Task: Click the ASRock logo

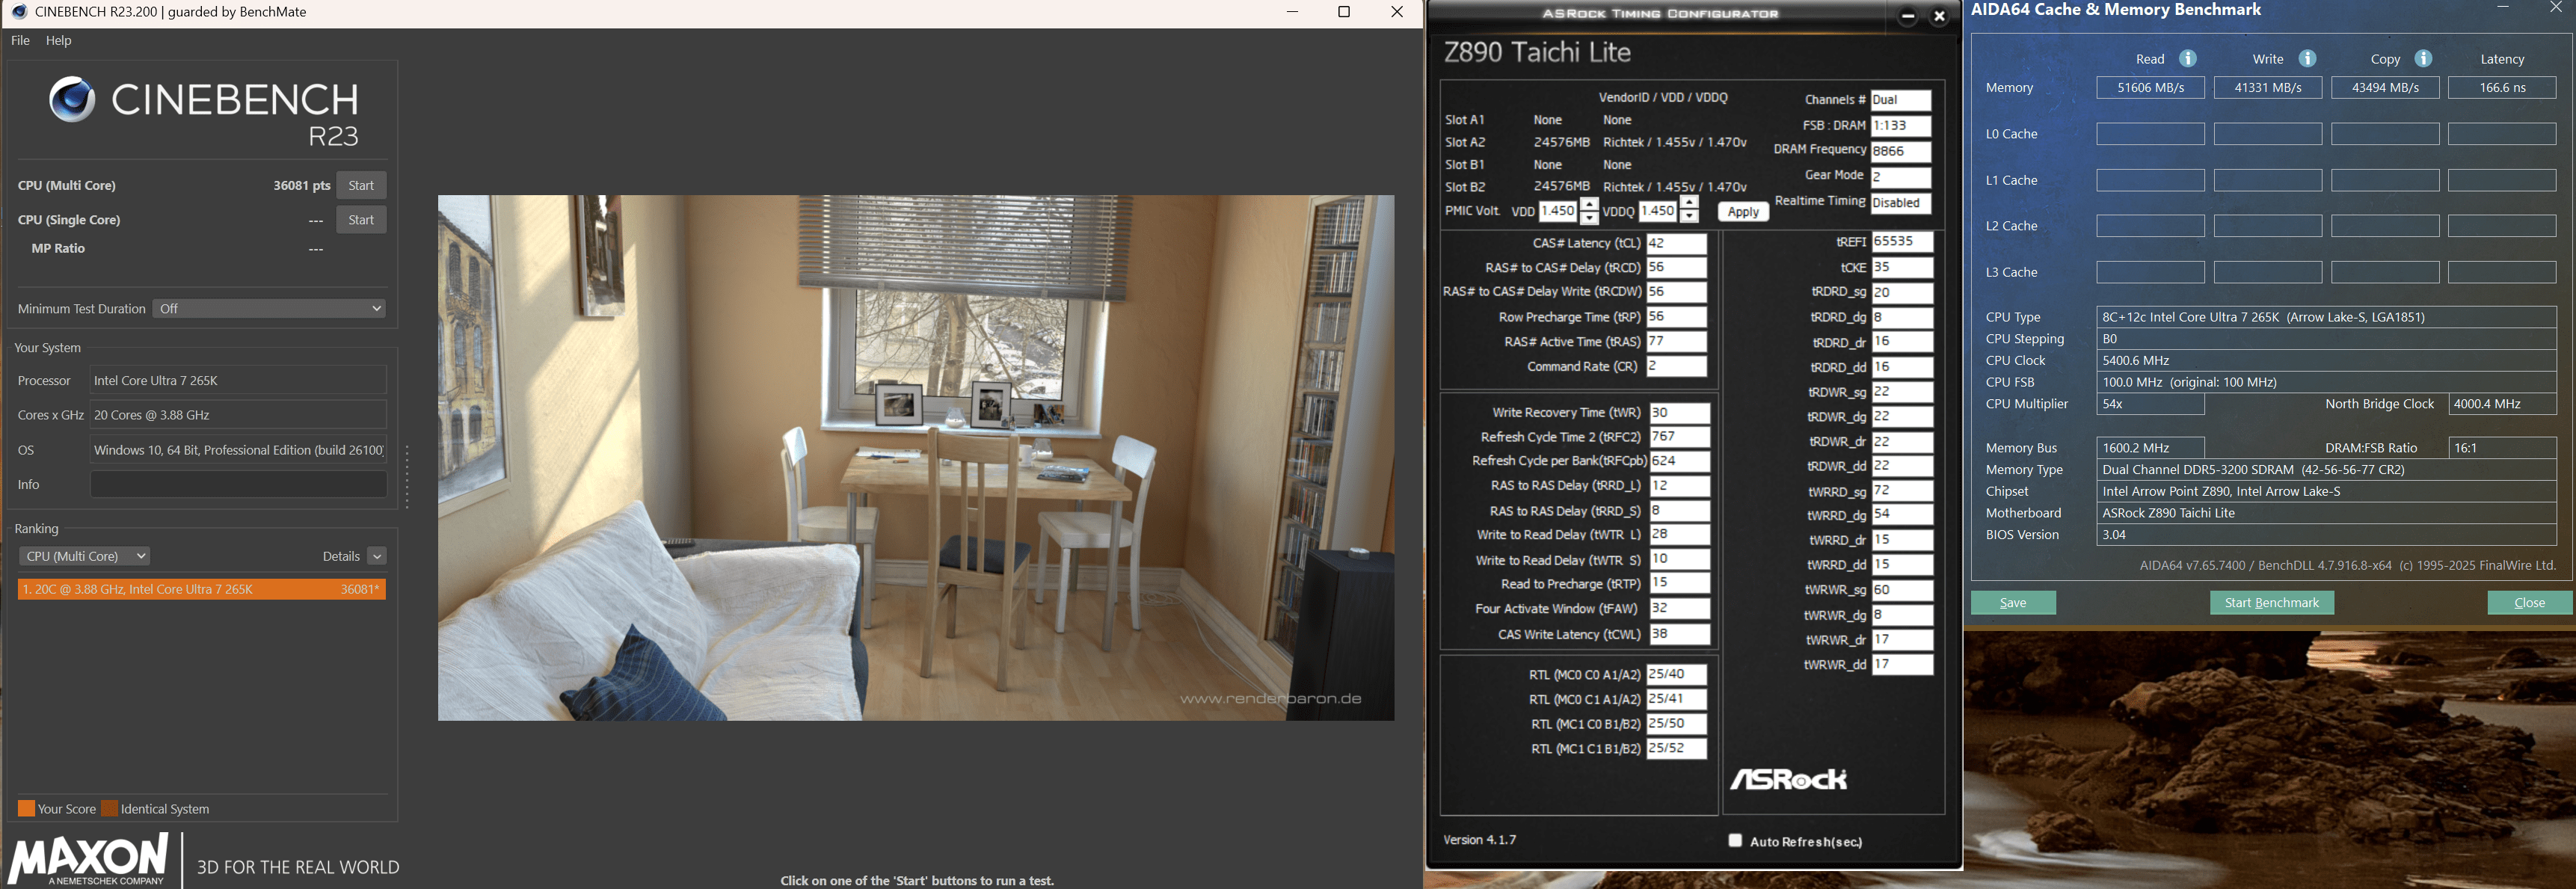Action: click(x=1788, y=779)
